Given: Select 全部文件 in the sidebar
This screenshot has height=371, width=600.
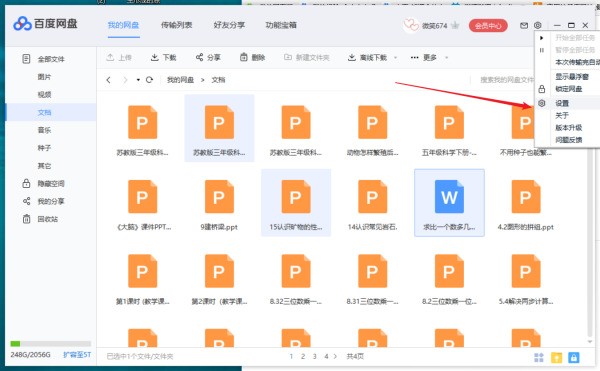Looking at the screenshot, I should (x=51, y=59).
